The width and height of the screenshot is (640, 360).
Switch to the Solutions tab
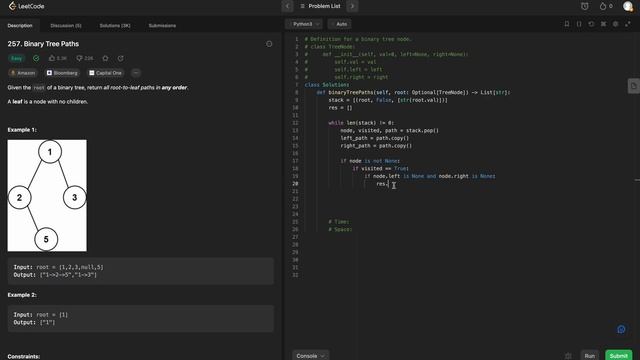(115, 25)
